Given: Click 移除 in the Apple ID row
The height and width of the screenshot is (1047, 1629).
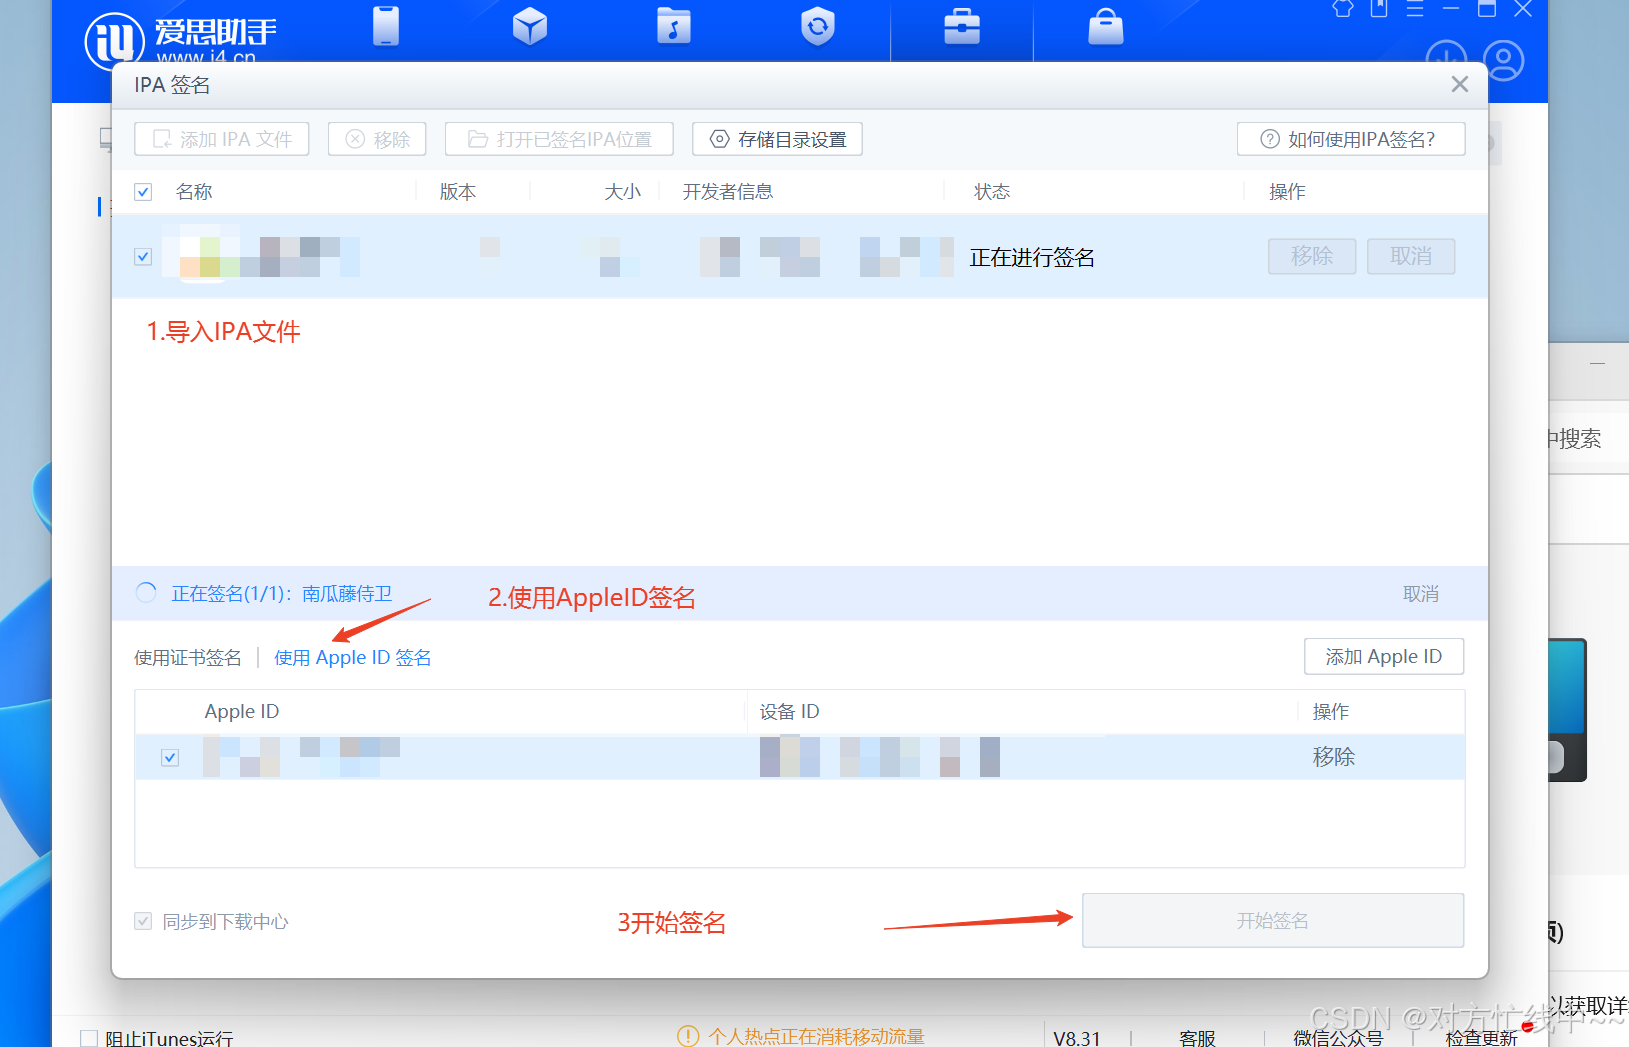Looking at the screenshot, I should tap(1334, 757).
